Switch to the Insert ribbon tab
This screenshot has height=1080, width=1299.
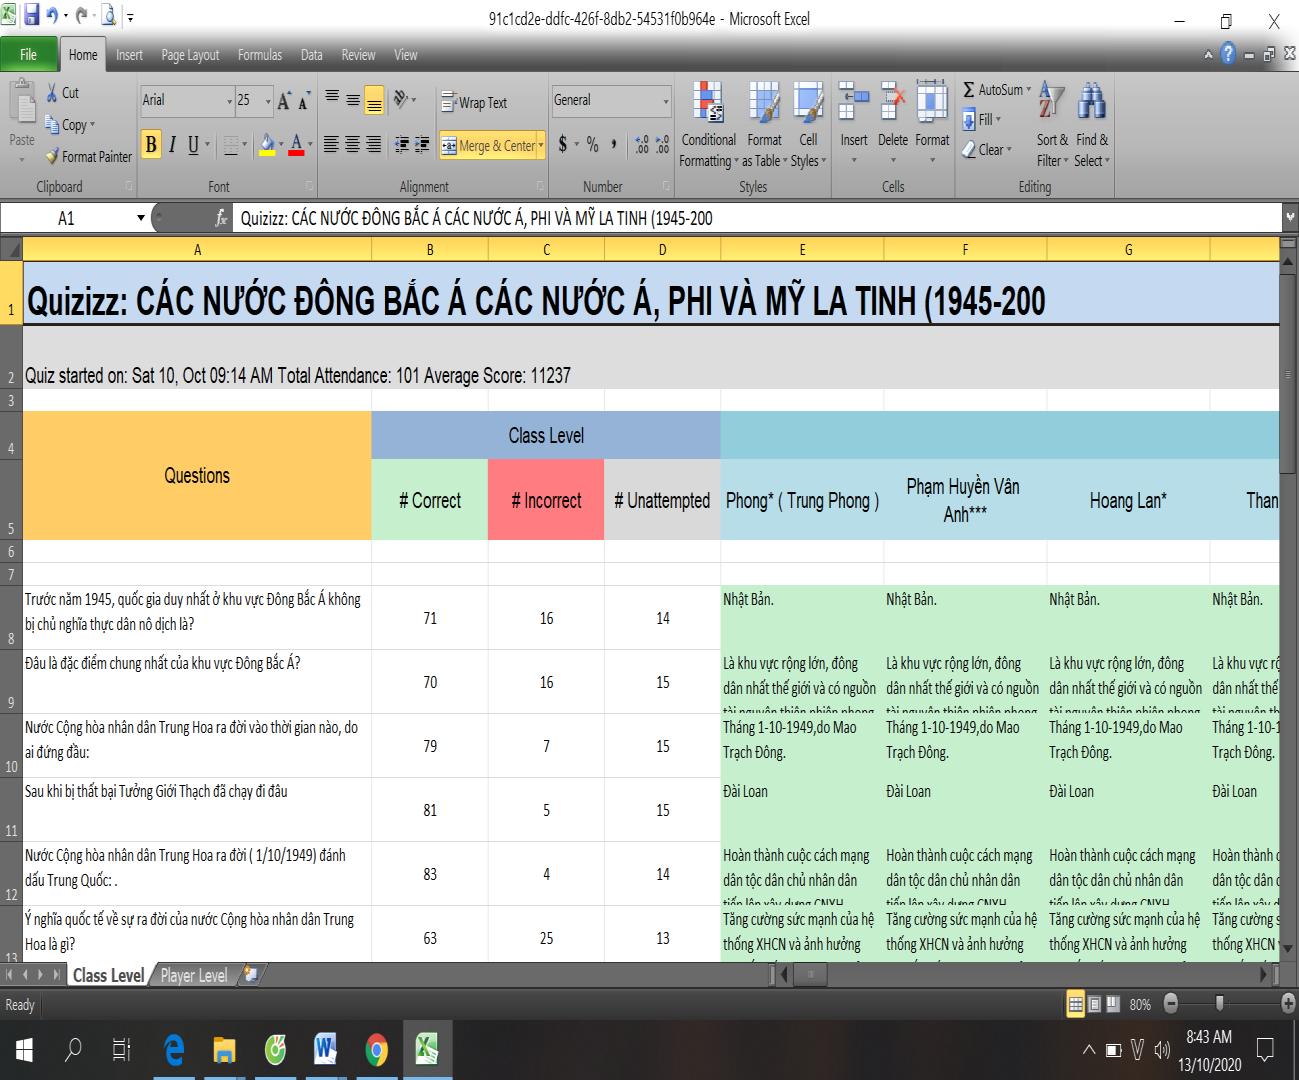click(x=129, y=55)
